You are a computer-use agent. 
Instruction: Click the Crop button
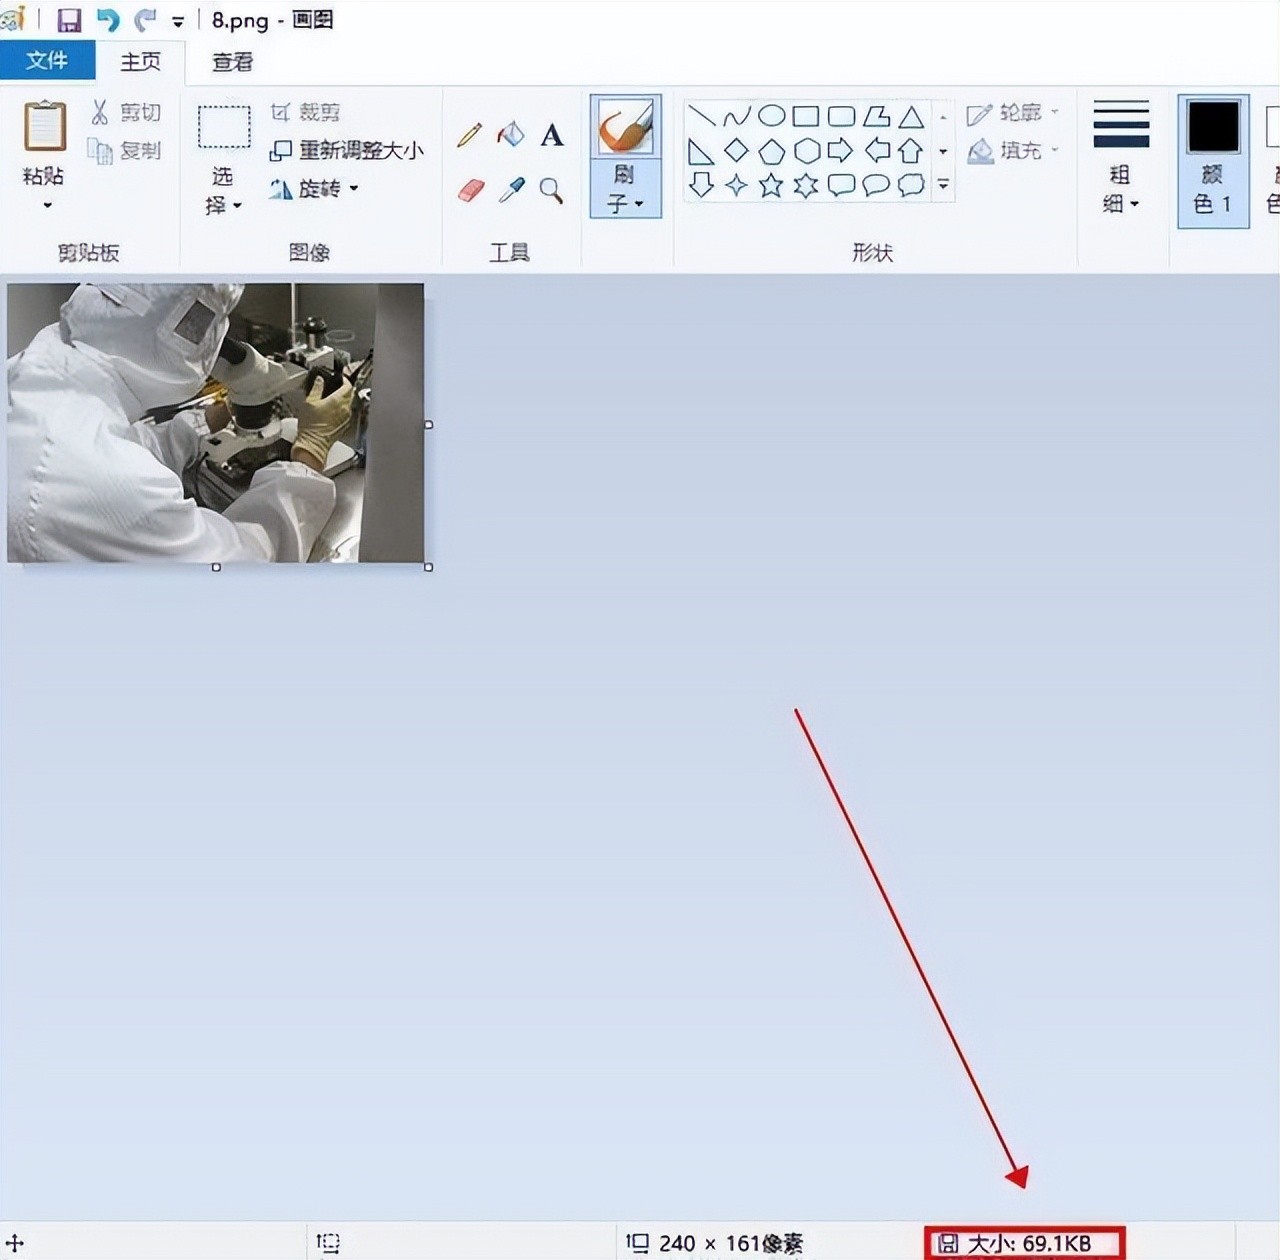306,112
